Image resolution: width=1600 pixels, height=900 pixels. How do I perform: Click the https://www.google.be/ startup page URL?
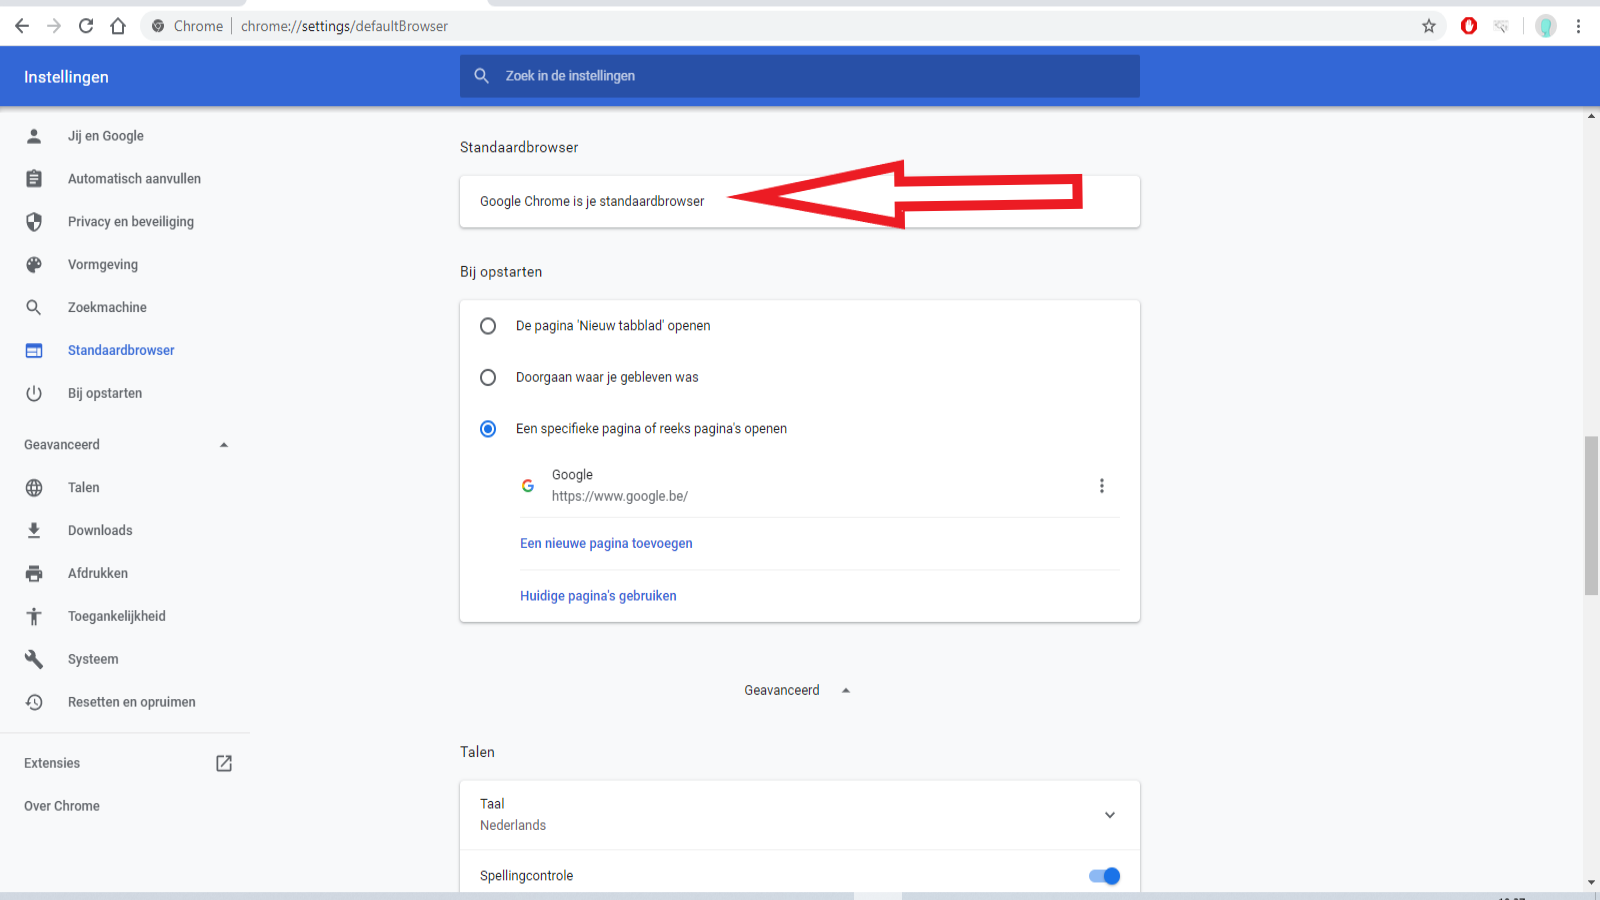pos(620,496)
